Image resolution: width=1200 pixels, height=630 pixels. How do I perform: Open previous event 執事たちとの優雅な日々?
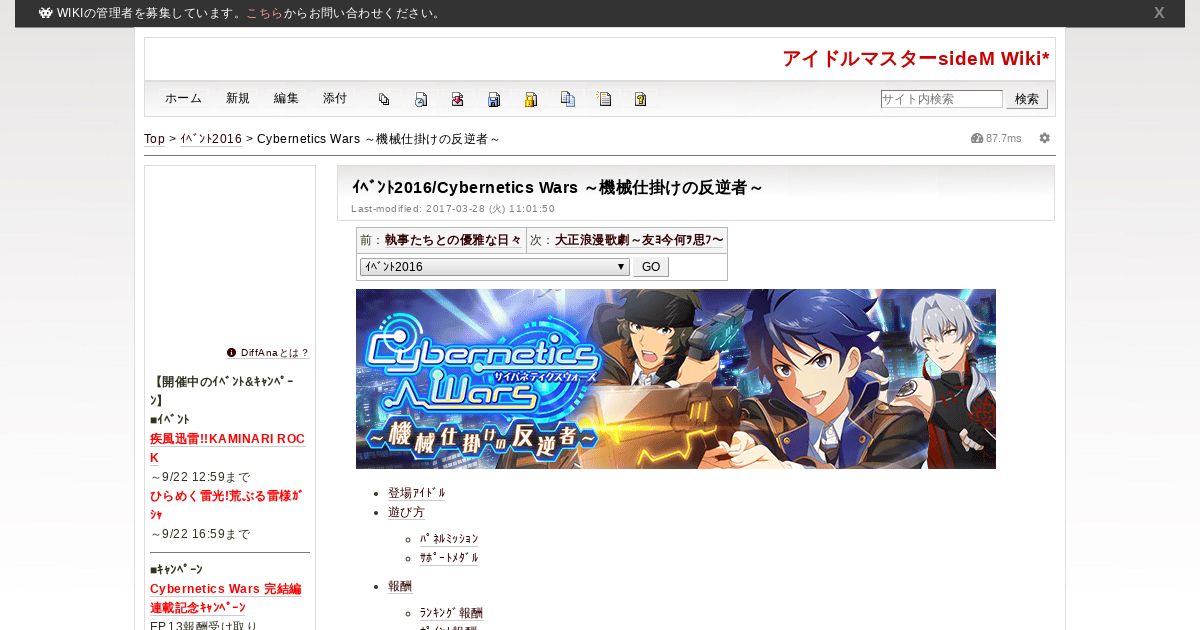tap(453, 240)
